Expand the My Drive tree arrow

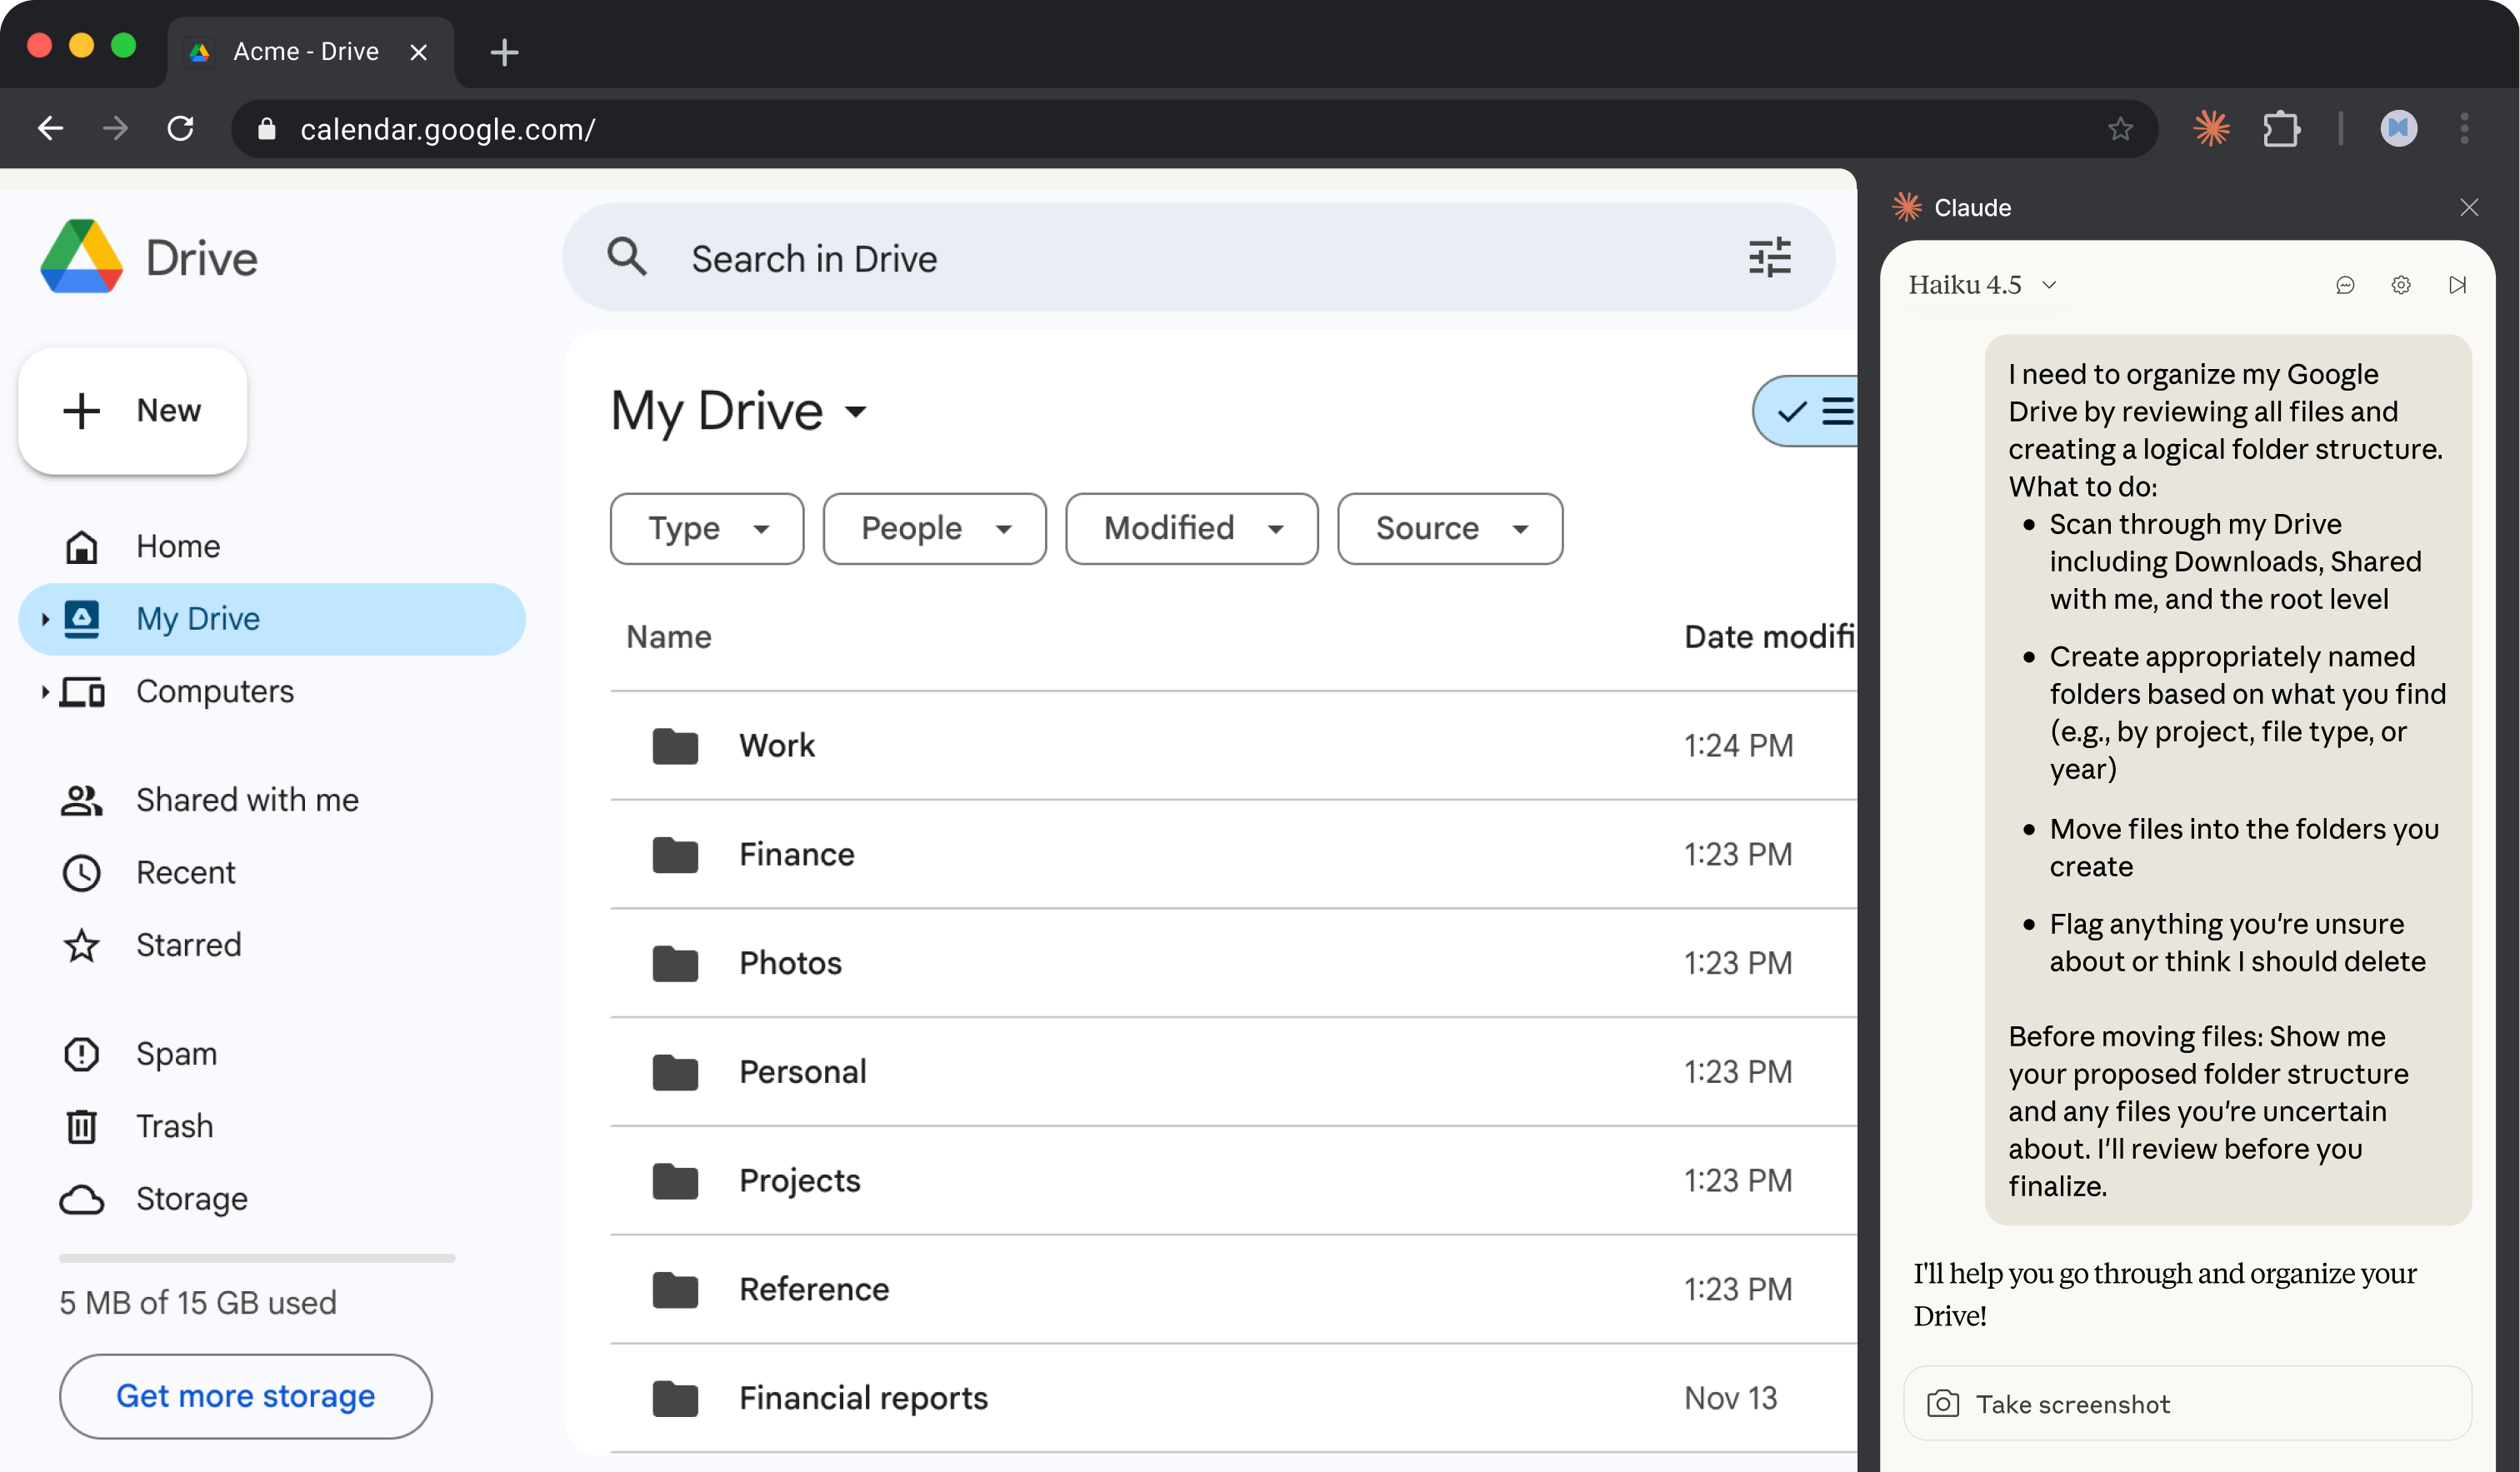44,619
